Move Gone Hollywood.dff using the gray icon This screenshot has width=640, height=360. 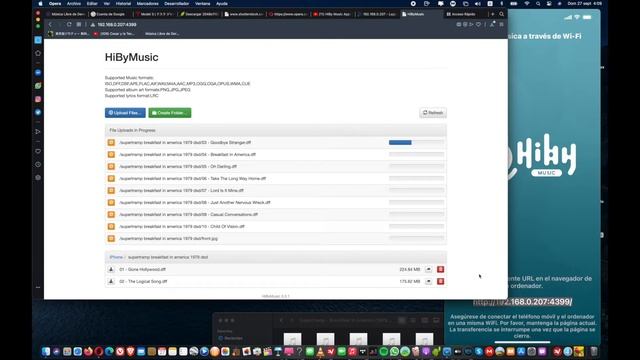tap(428, 269)
